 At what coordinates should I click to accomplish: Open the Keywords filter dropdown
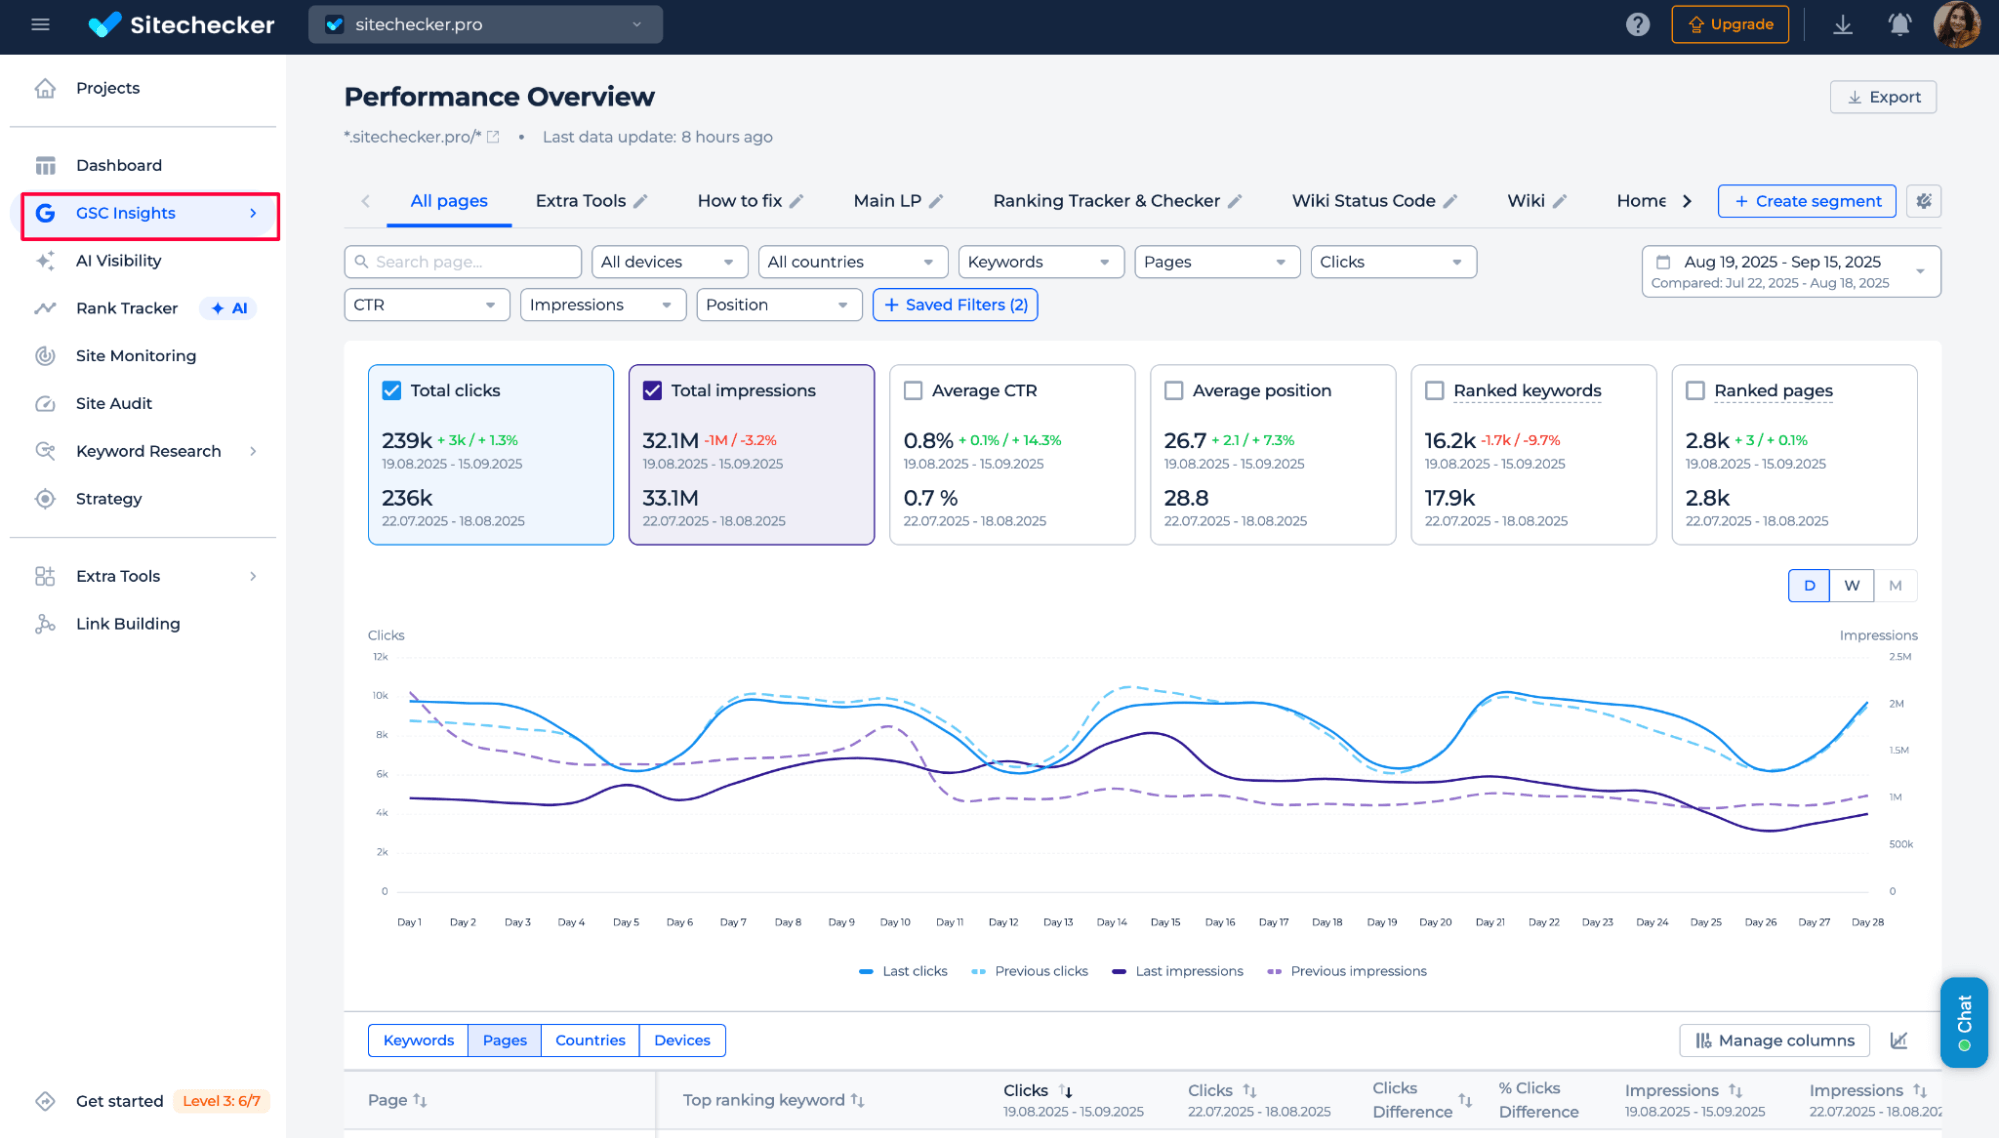[x=1041, y=262]
